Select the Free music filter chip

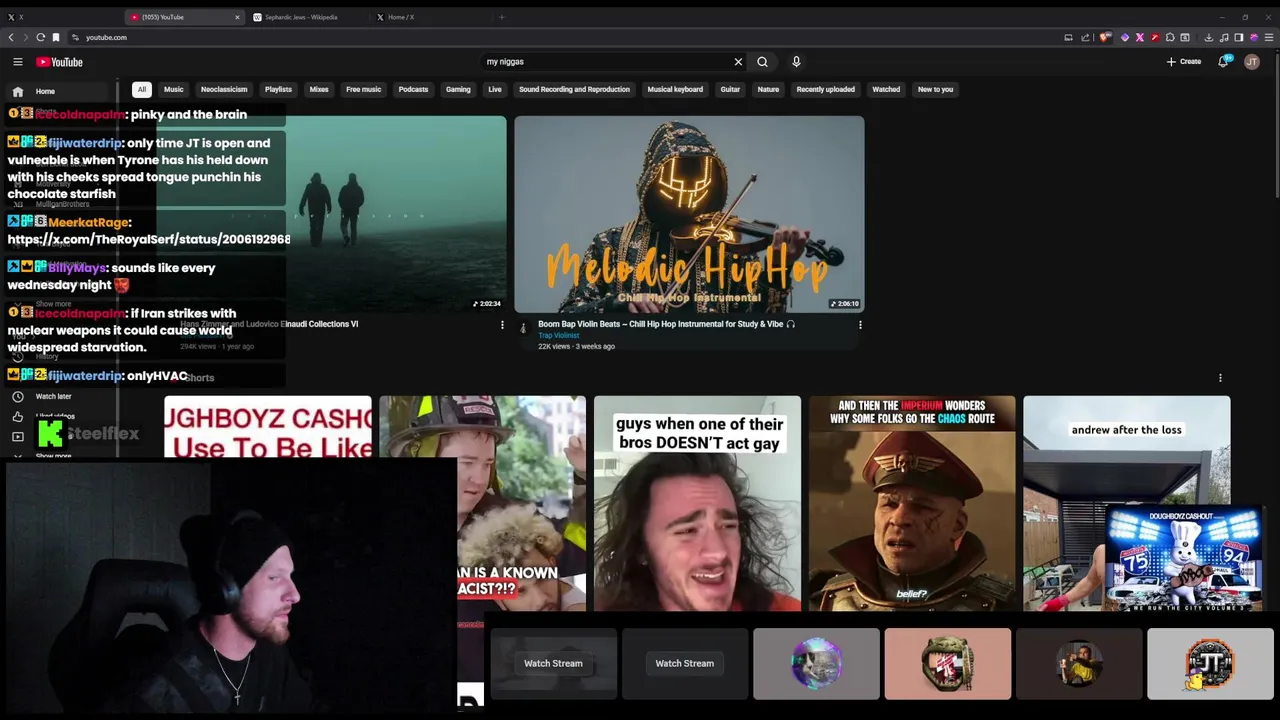coord(363,89)
